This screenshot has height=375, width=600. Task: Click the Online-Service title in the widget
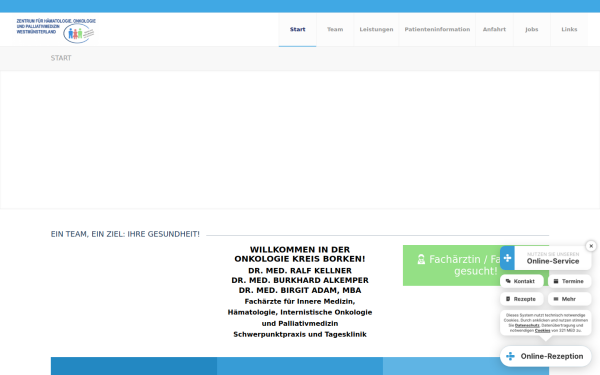(553, 261)
